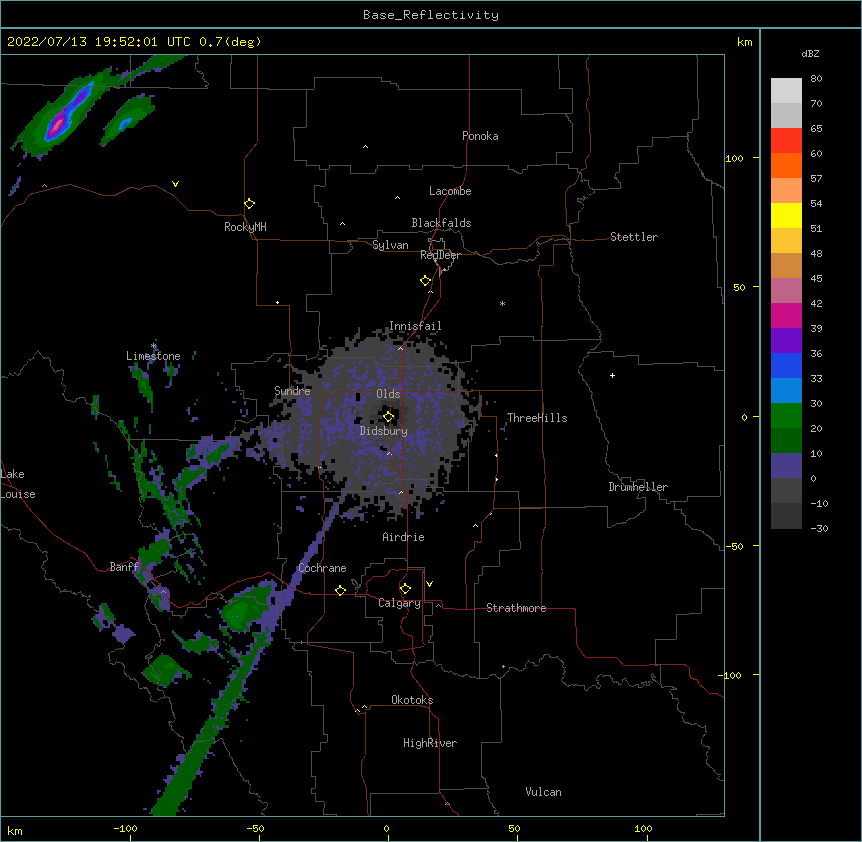The height and width of the screenshot is (842, 862).
Task: Select the yellow diamond marker above Calgary label
Action: coord(405,589)
